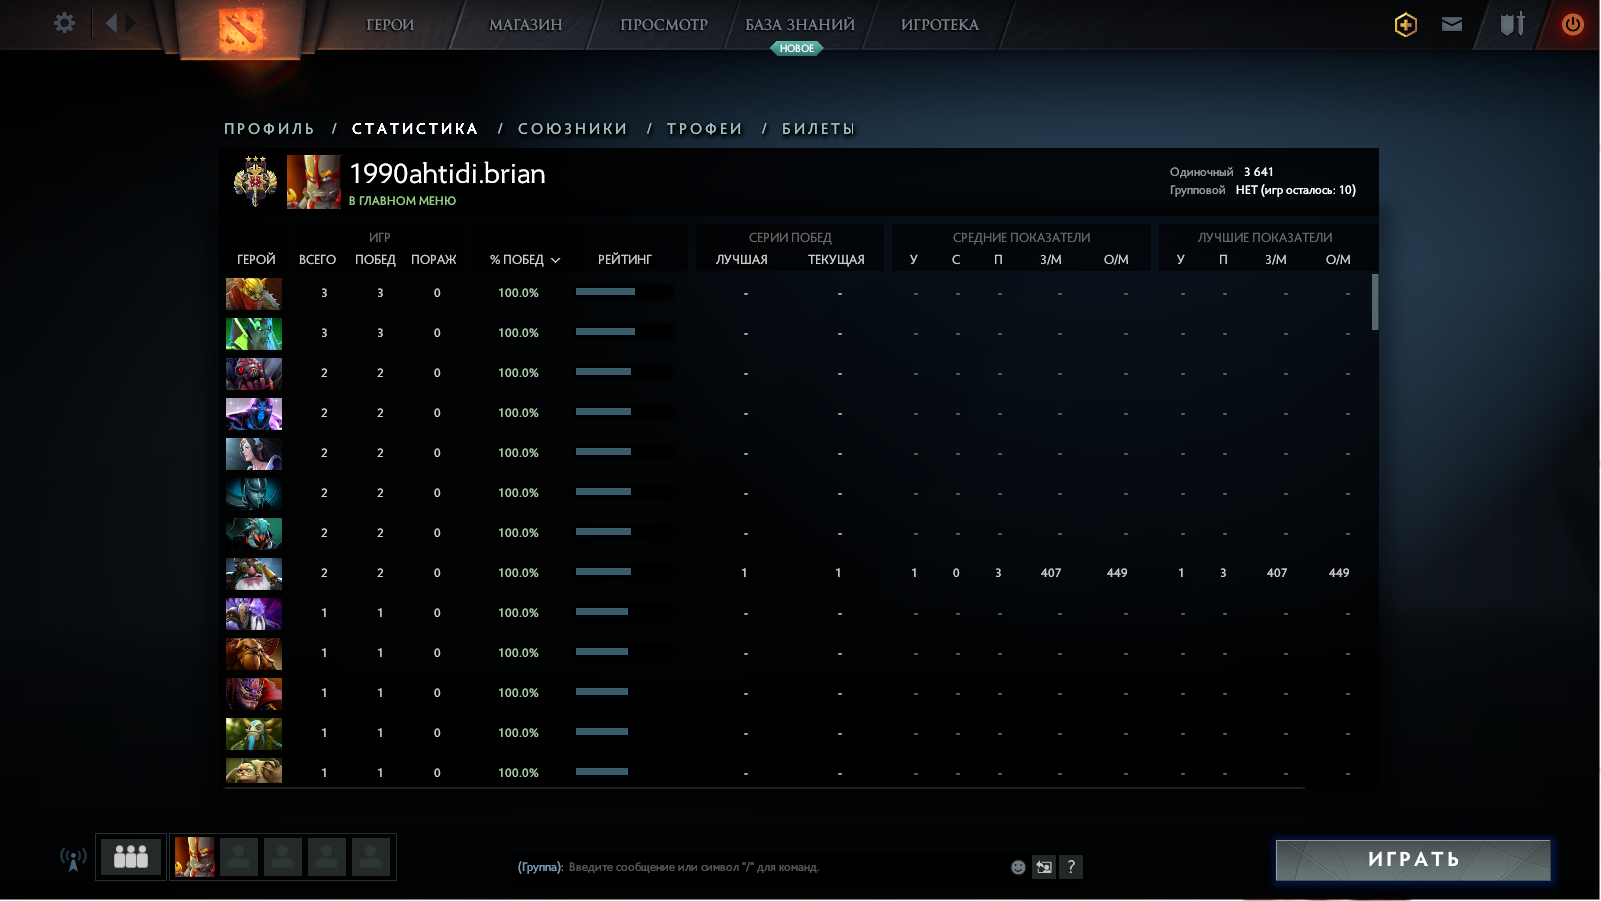Toggle the party members group button

coord(130,856)
